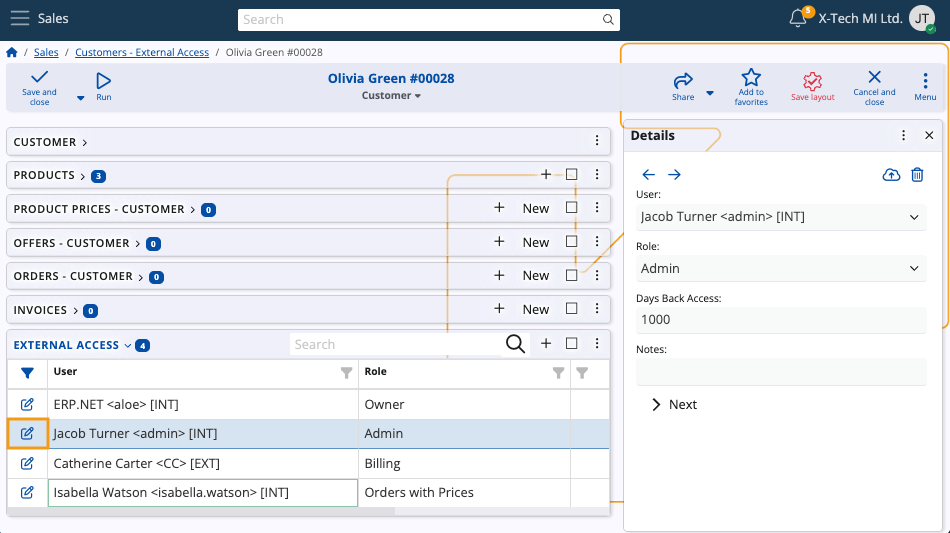Click the Run play icon
Image resolution: width=950 pixels, height=533 pixels.
pos(104,81)
